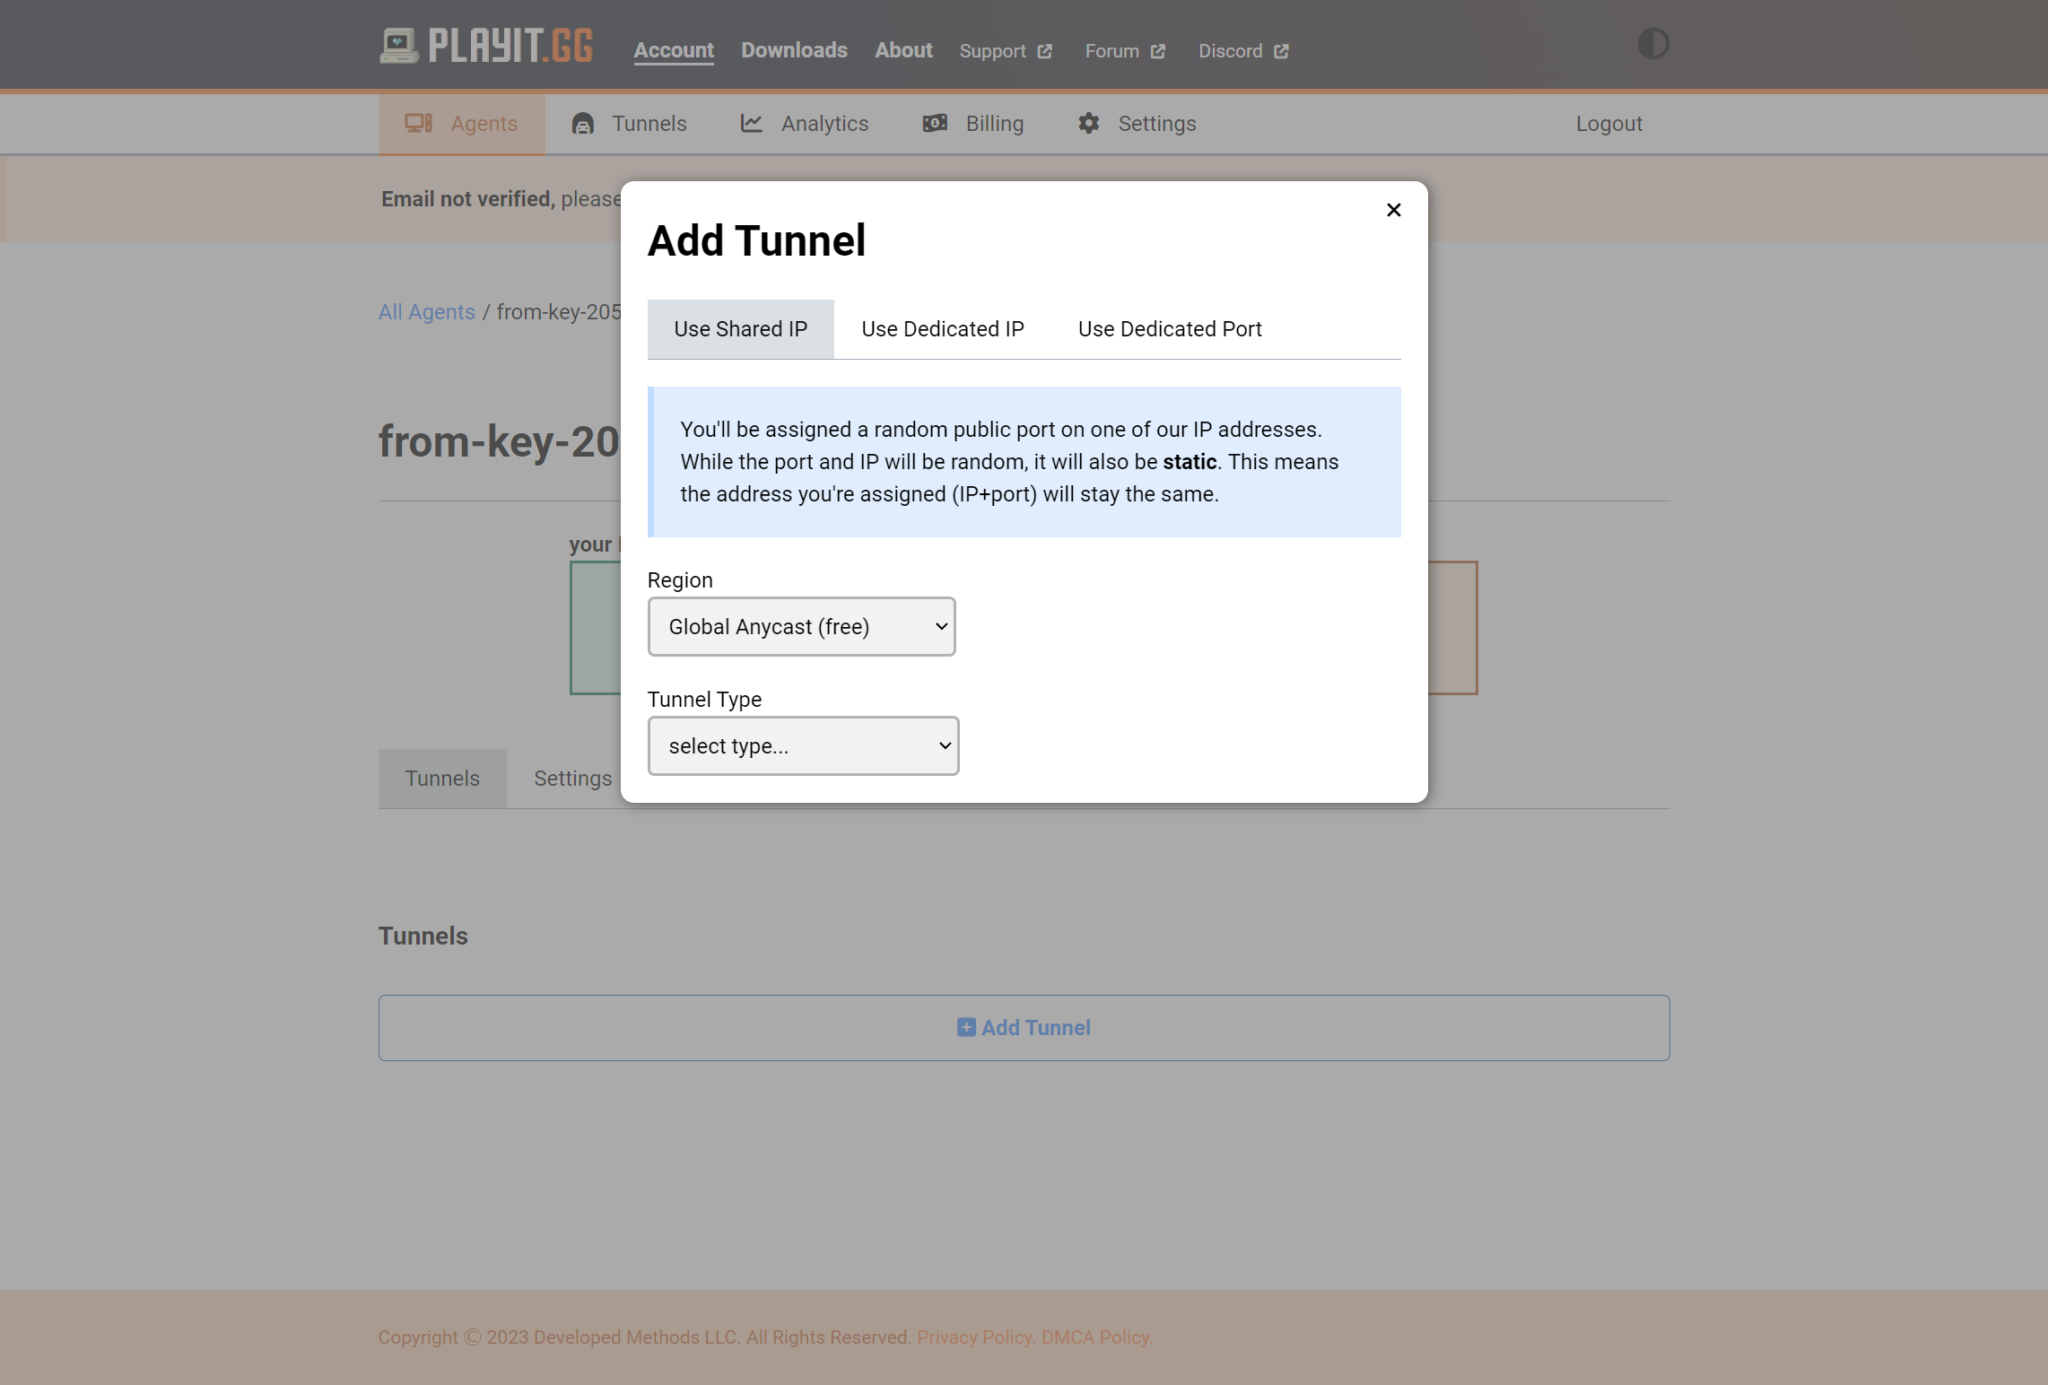Select the Use Shared IP tab

(740, 329)
